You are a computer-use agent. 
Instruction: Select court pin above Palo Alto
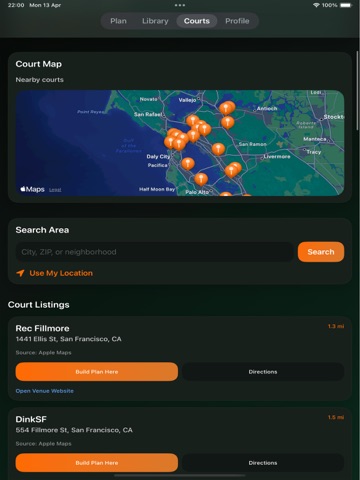201,179
